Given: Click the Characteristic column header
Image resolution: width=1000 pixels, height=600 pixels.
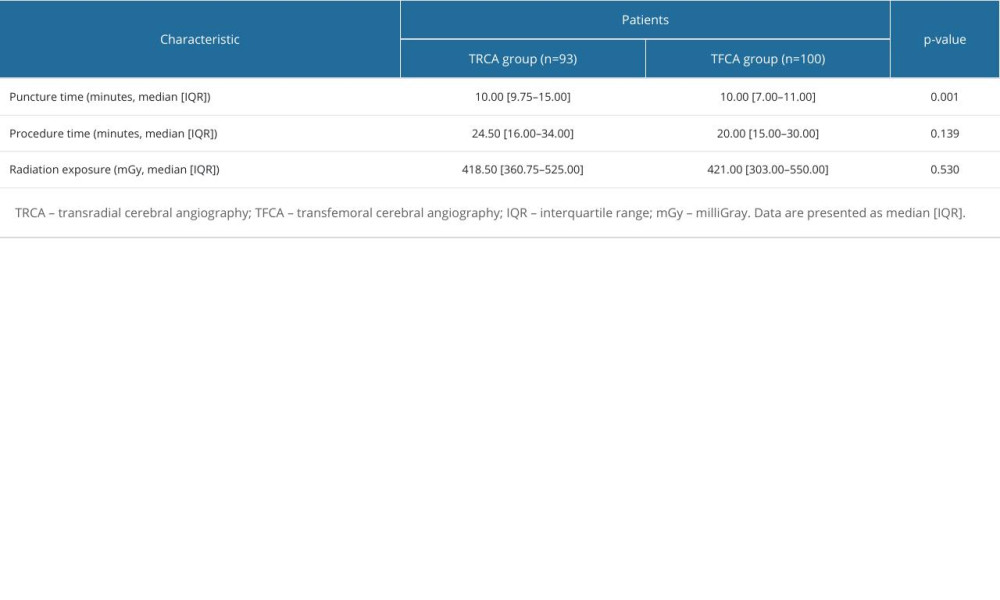Looking at the screenshot, I should tap(200, 39).
